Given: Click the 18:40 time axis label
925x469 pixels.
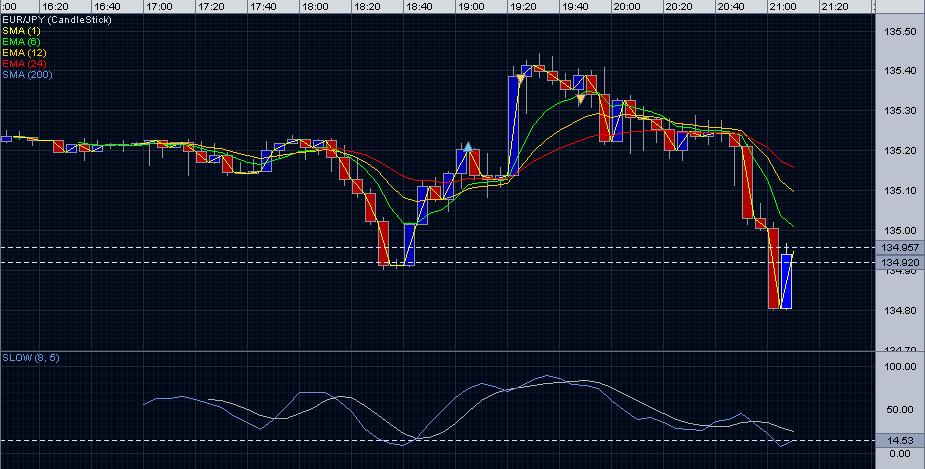Looking at the screenshot, I should click(419, 6).
